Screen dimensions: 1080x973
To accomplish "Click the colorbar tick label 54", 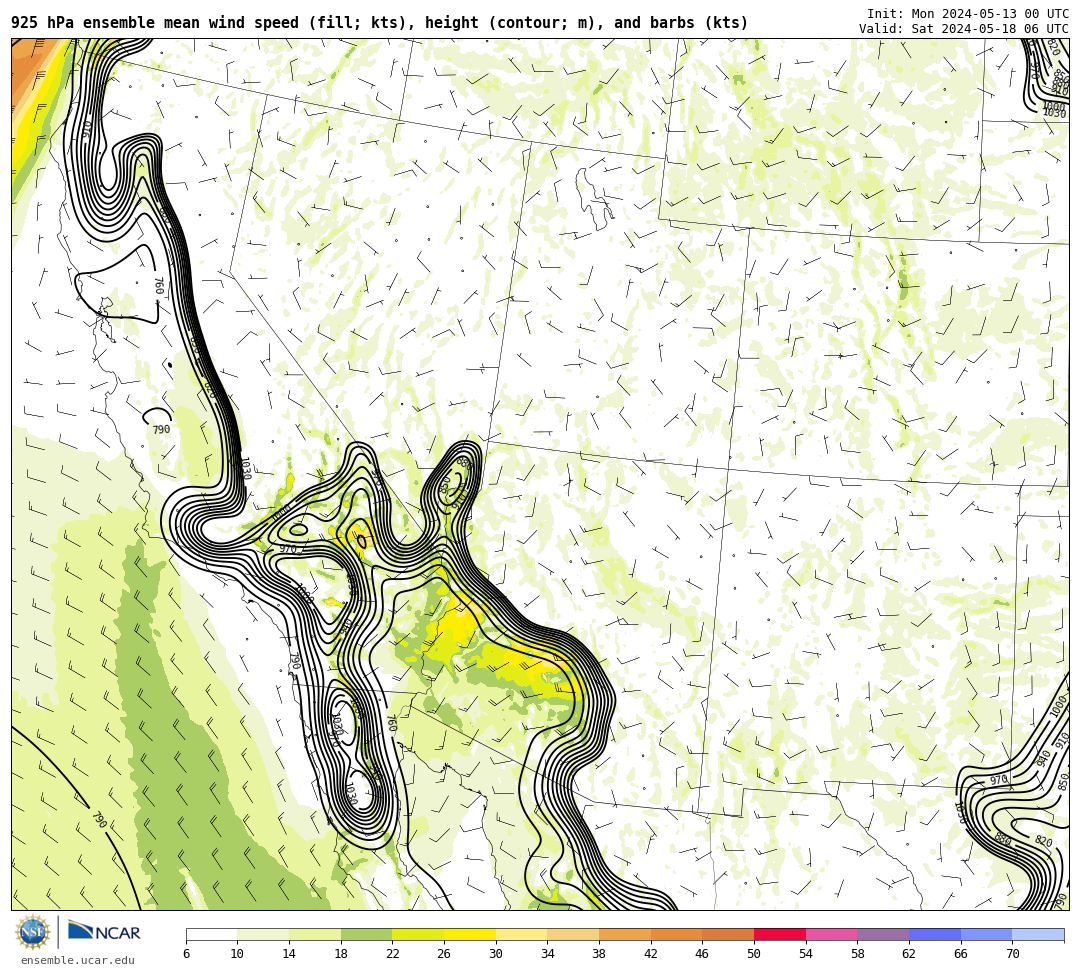I will (806, 954).
